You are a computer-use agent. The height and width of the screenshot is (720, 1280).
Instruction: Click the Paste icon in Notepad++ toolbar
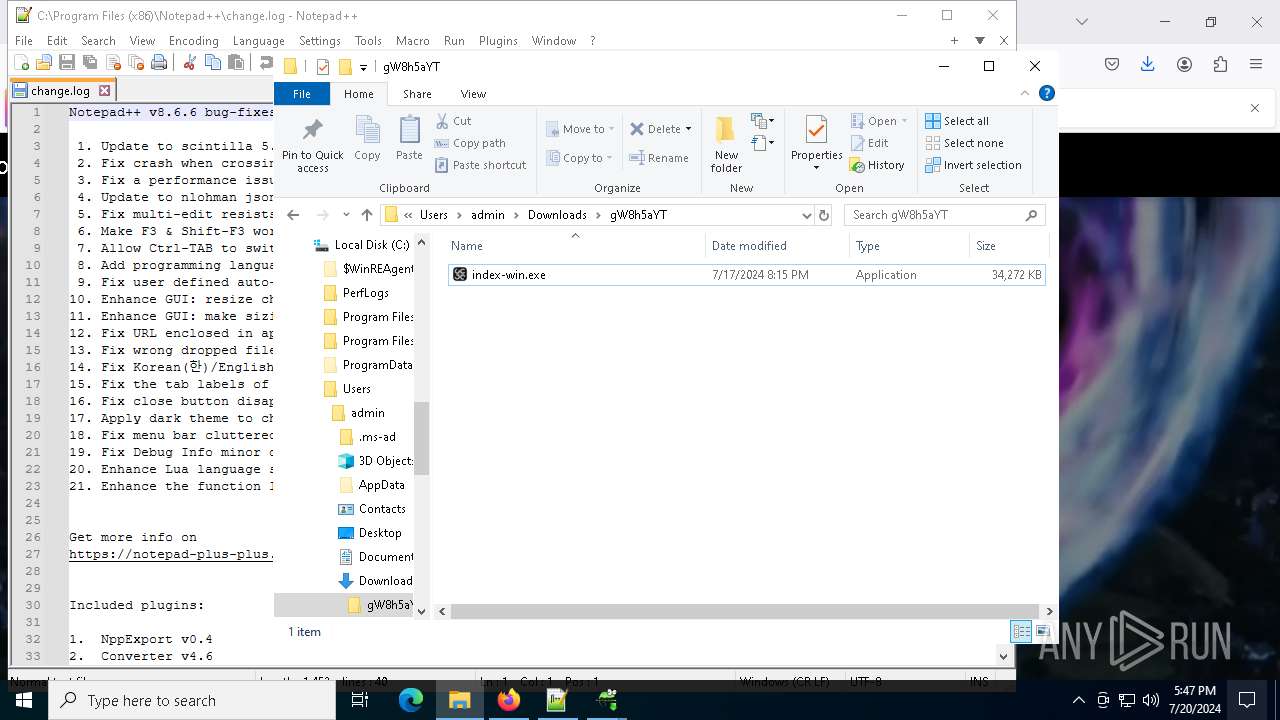236,62
